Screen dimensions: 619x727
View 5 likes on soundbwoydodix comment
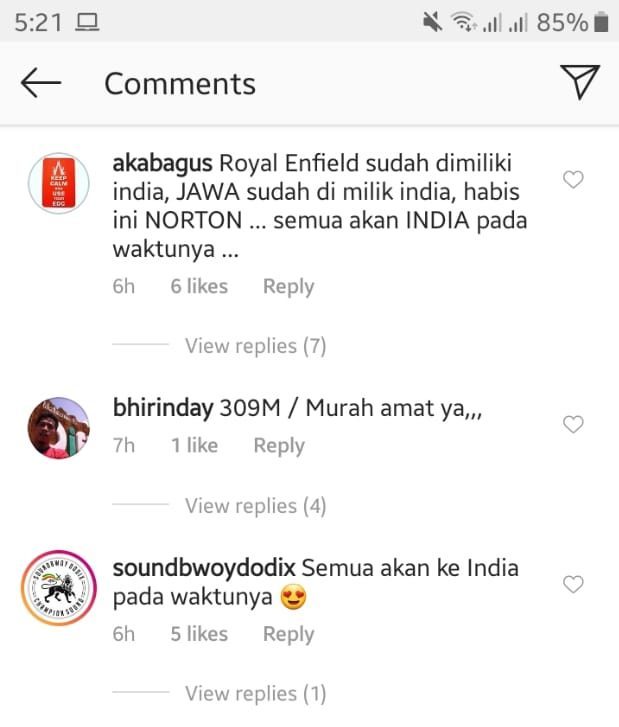pyautogui.click(x=199, y=634)
